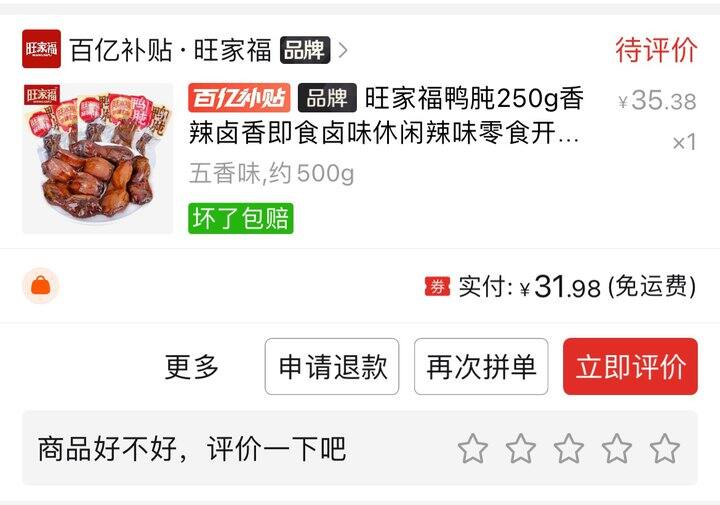Image resolution: width=720 pixels, height=505 pixels.
Task: Select the first rating star
Action: tap(472, 448)
